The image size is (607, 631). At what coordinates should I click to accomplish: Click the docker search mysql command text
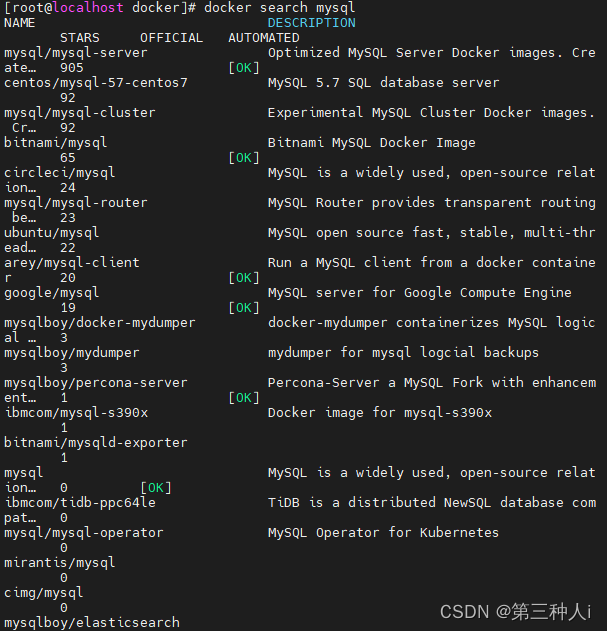280,8
